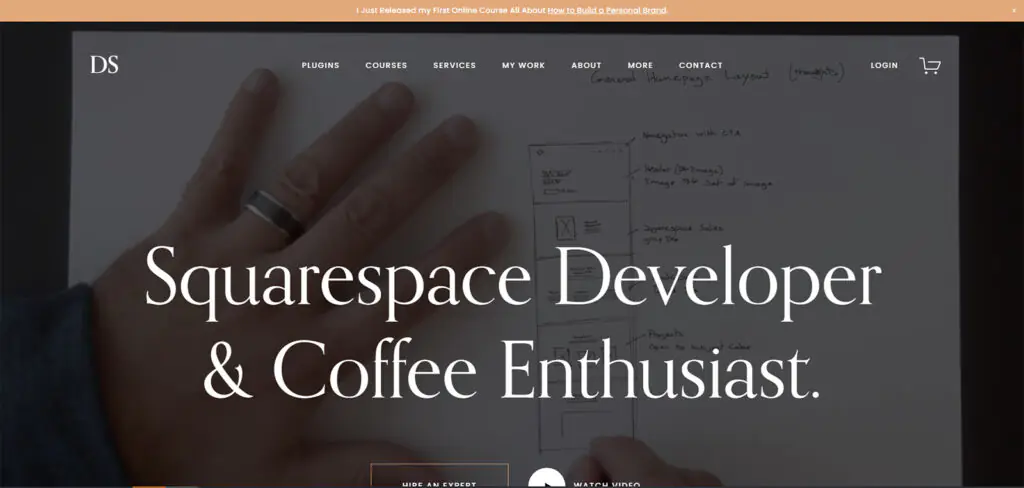Follow the How to Build a Personal Brand link
The image size is (1024, 488).
pos(607,10)
